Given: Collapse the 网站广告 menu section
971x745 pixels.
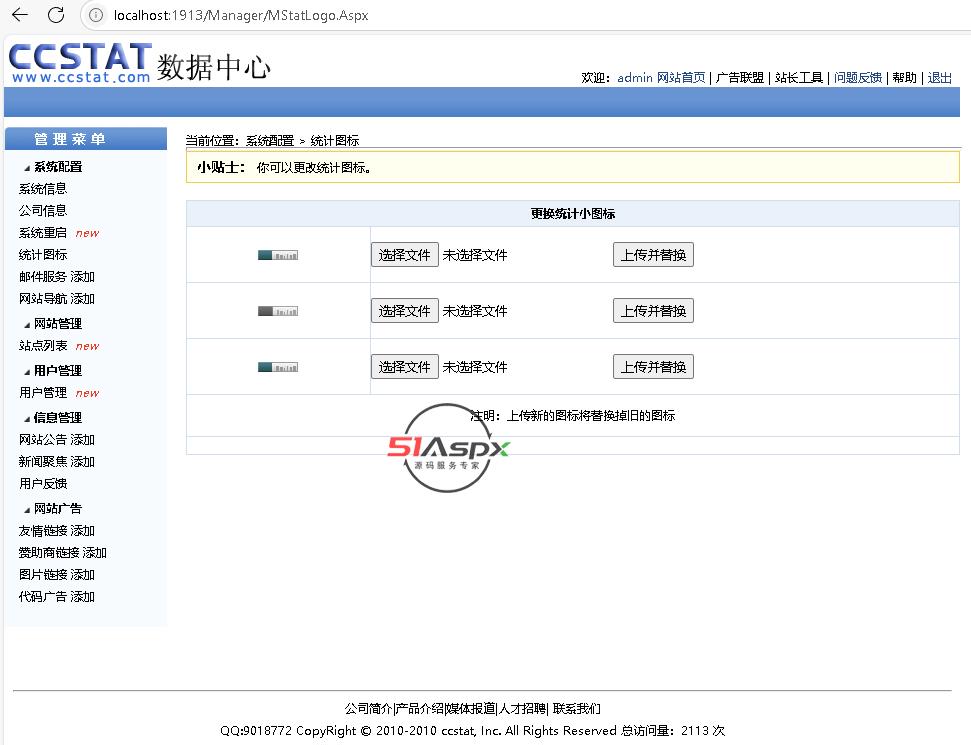Looking at the screenshot, I should [x=27, y=510].
